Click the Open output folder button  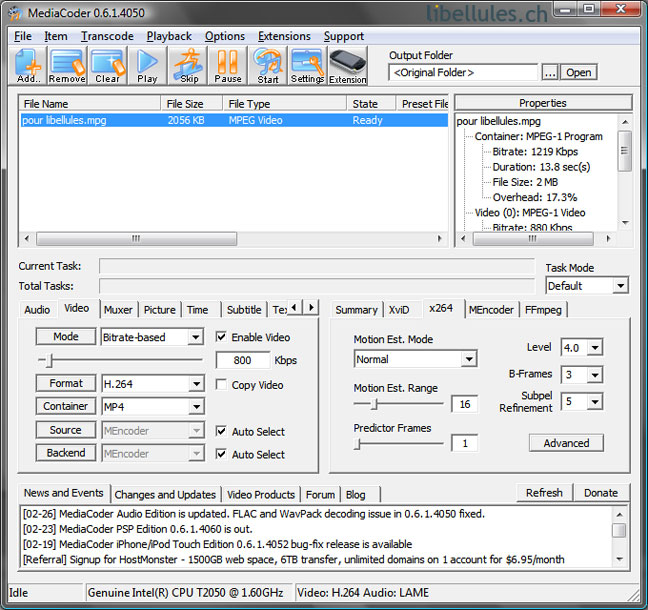(579, 73)
